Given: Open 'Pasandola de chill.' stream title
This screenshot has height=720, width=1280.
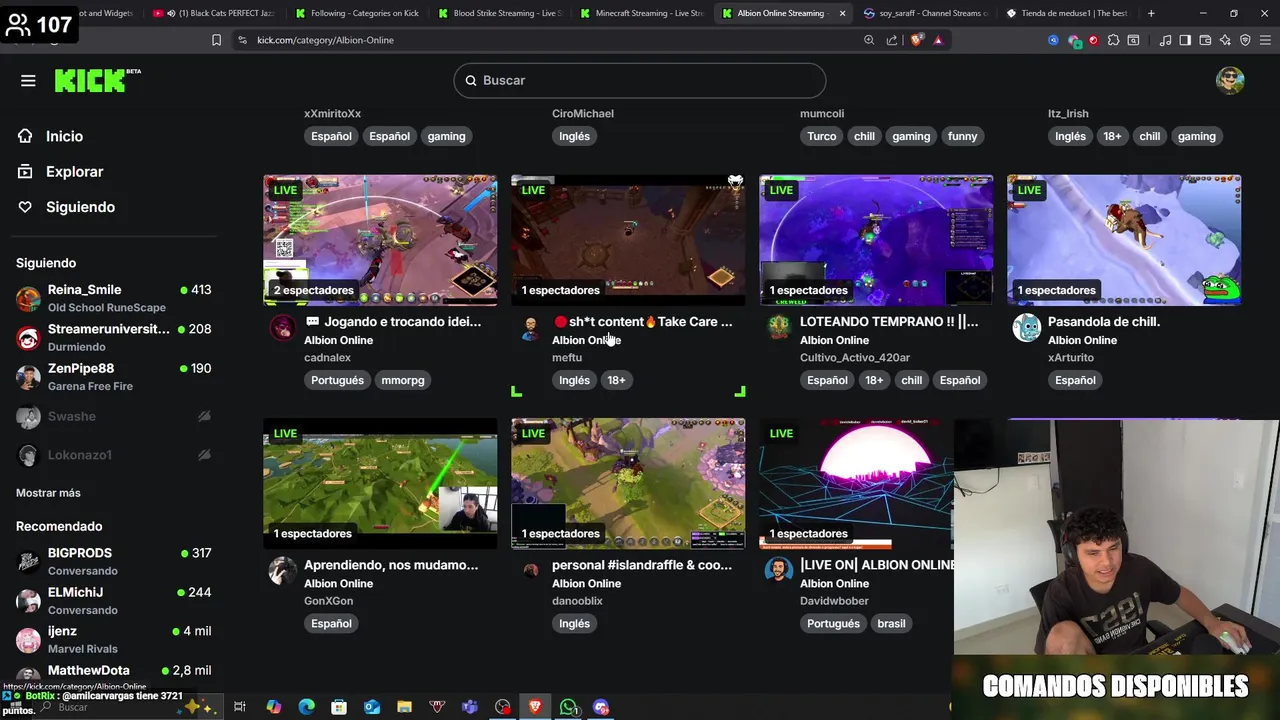Looking at the screenshot, I should 1104,322.
